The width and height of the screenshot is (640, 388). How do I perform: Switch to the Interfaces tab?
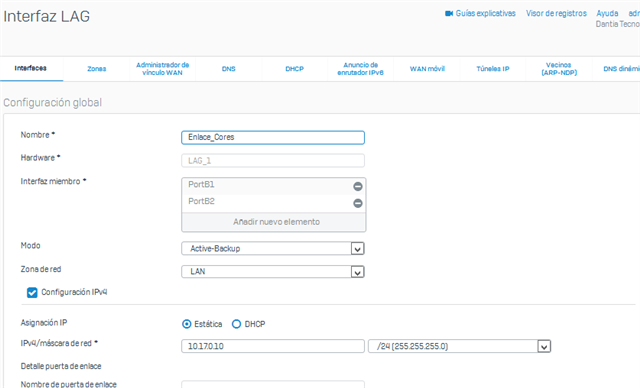click(x=31, y=69)
